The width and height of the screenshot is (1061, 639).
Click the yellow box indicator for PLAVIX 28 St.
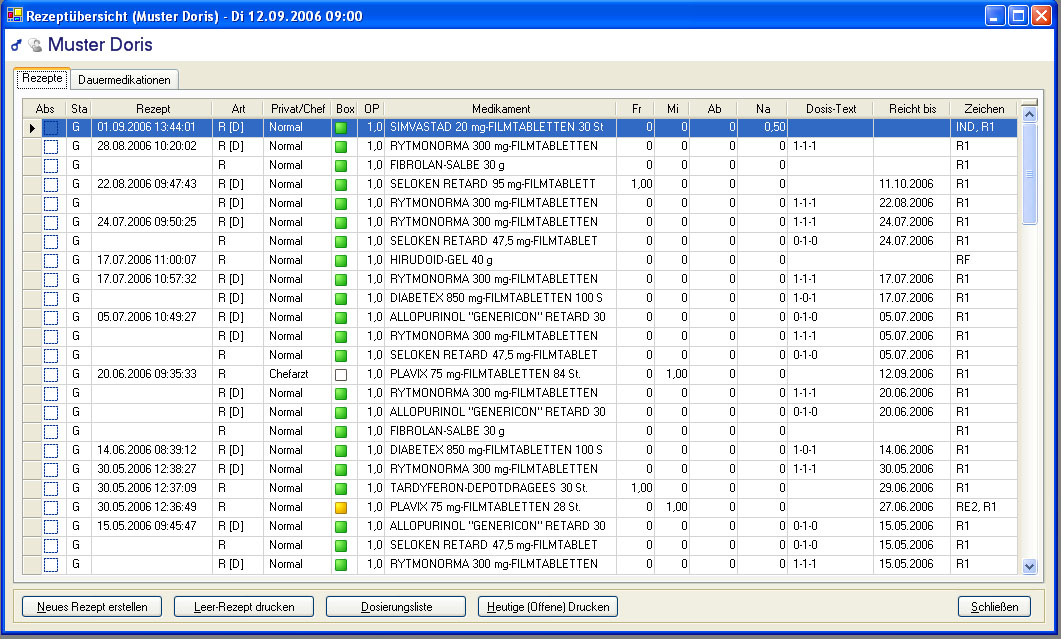click(344, 507)
